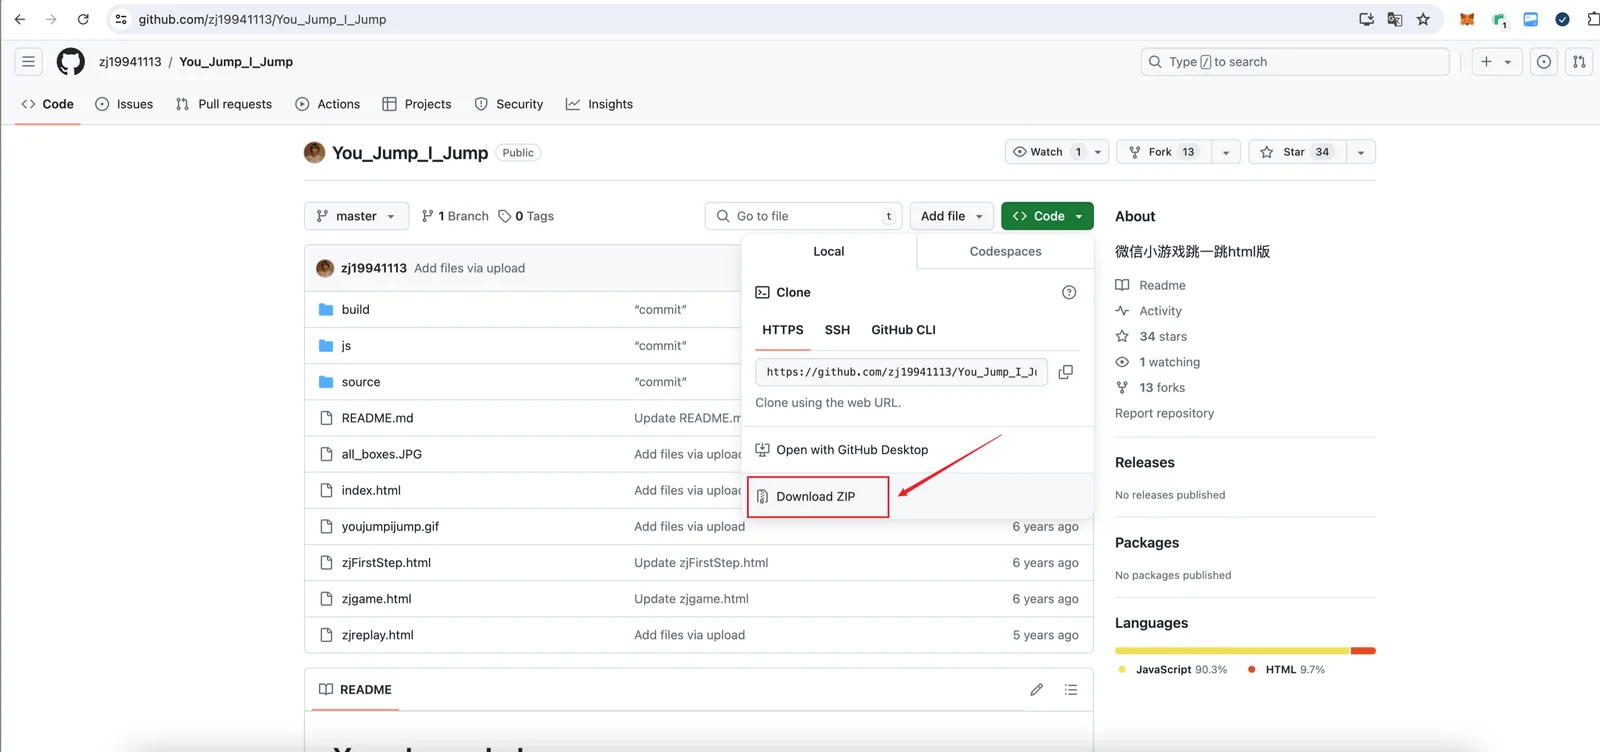Click the install app icon in address bar
This screenshot has width=1600, height=752.
point(1366,19)
